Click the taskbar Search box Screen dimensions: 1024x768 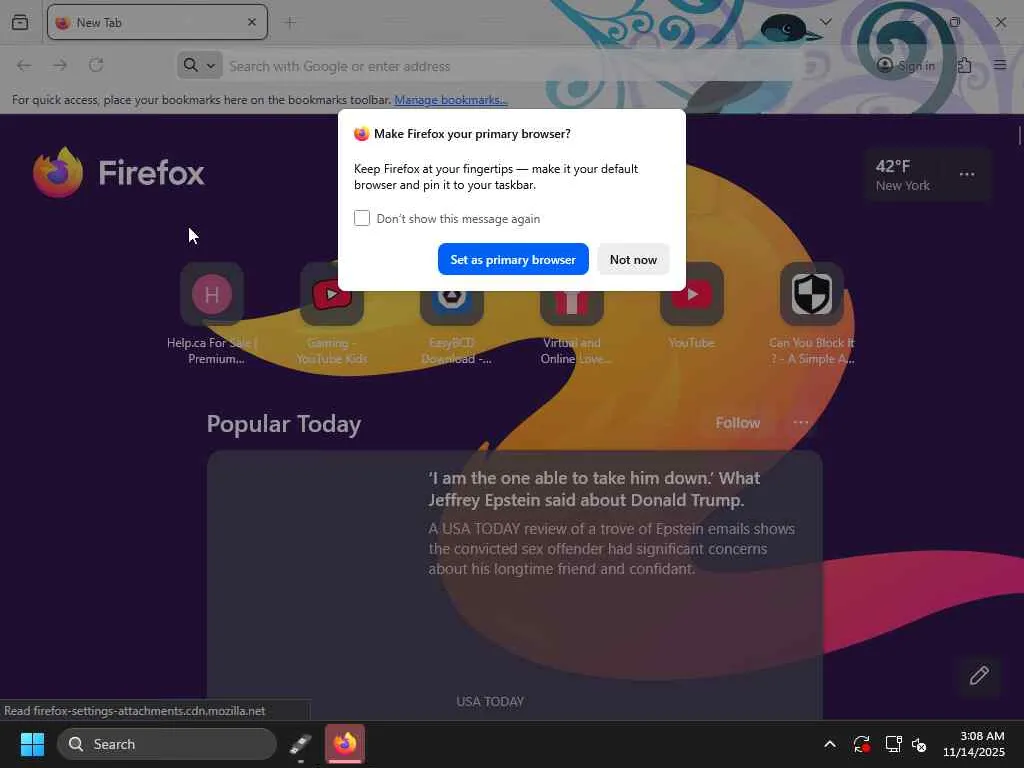click(x=167, y=744)
